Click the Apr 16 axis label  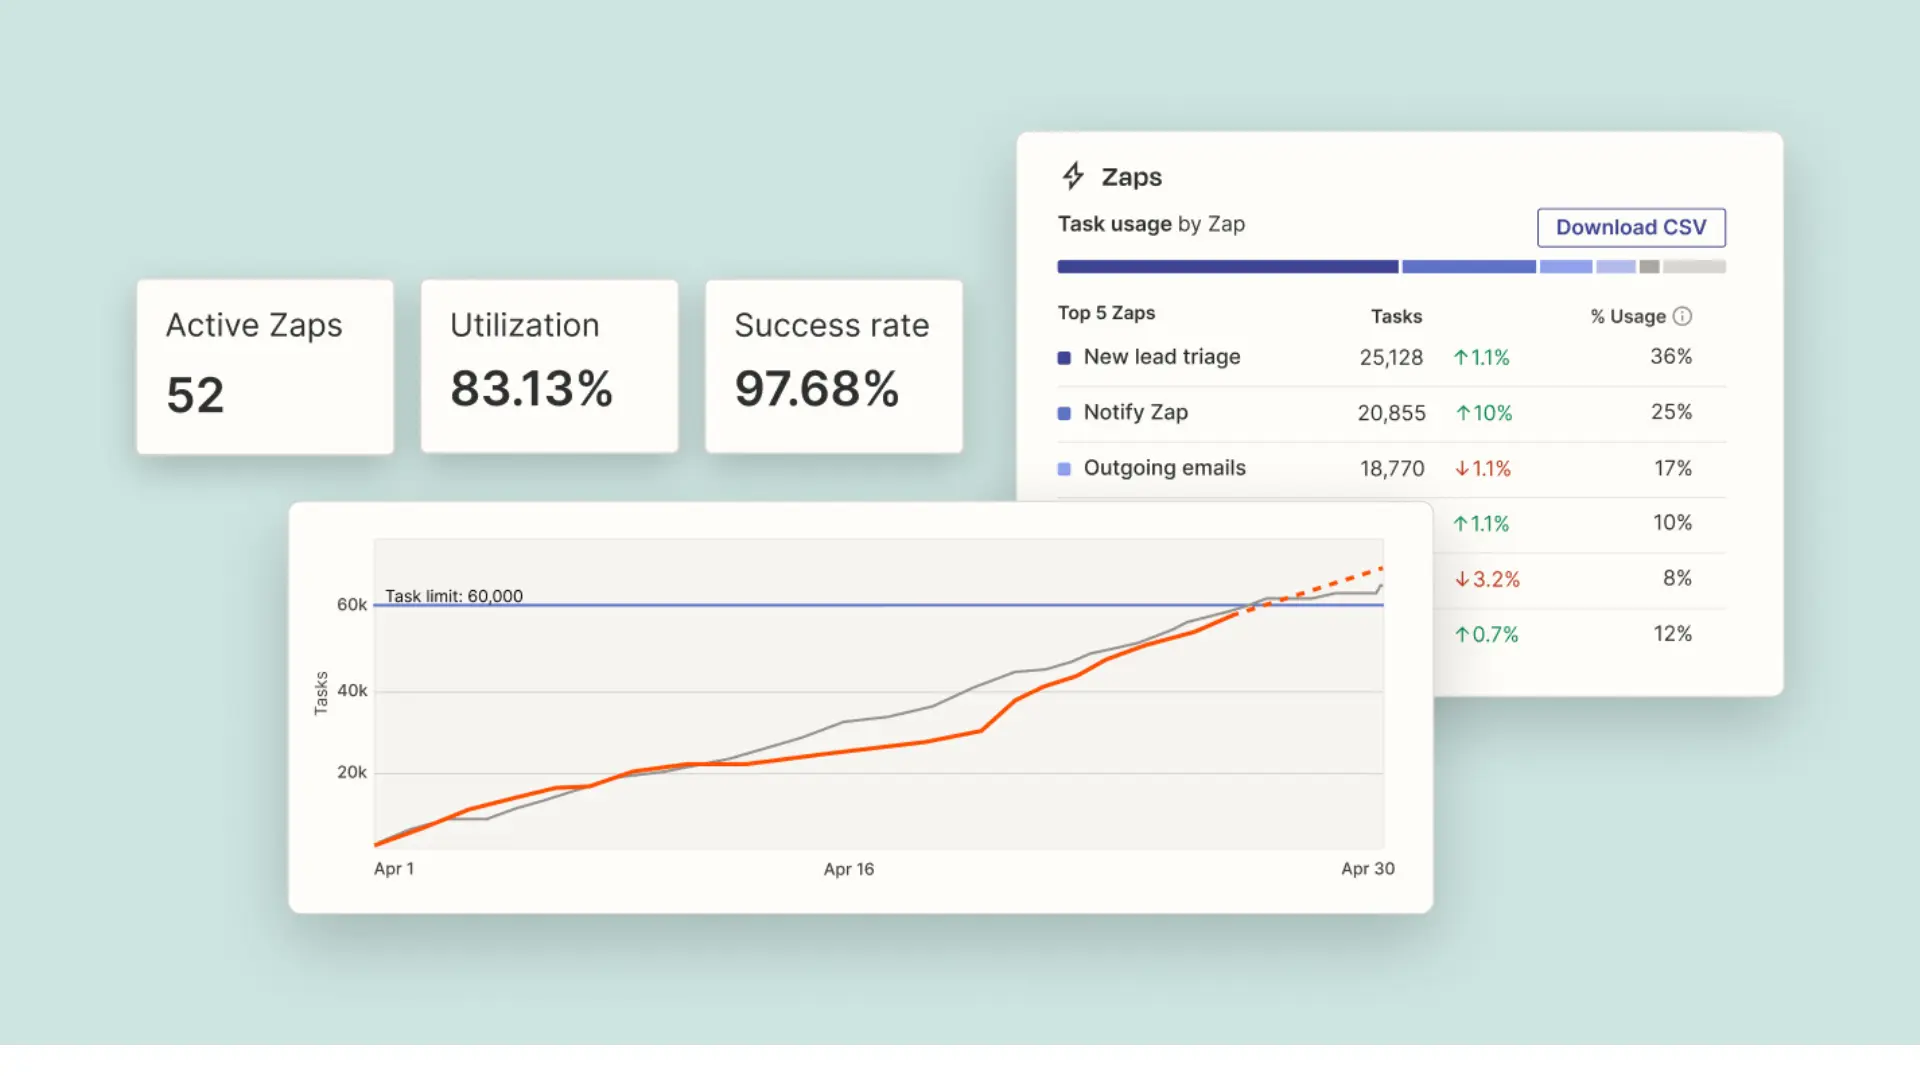[x=849, y=869]
